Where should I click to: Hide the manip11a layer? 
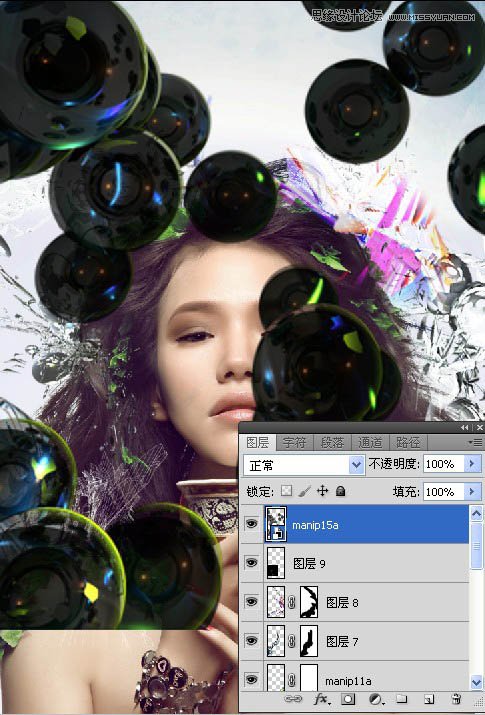click(x=251, y=680)
